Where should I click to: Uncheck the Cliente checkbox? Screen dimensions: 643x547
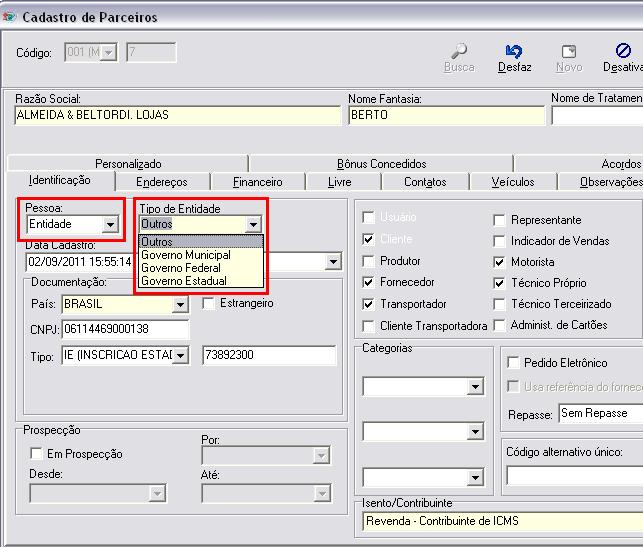(x=368, y=239)
